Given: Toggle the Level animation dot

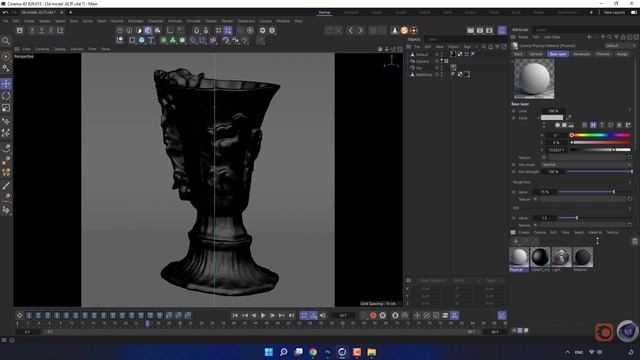Looking at the screenshot, I should point(514,111).
